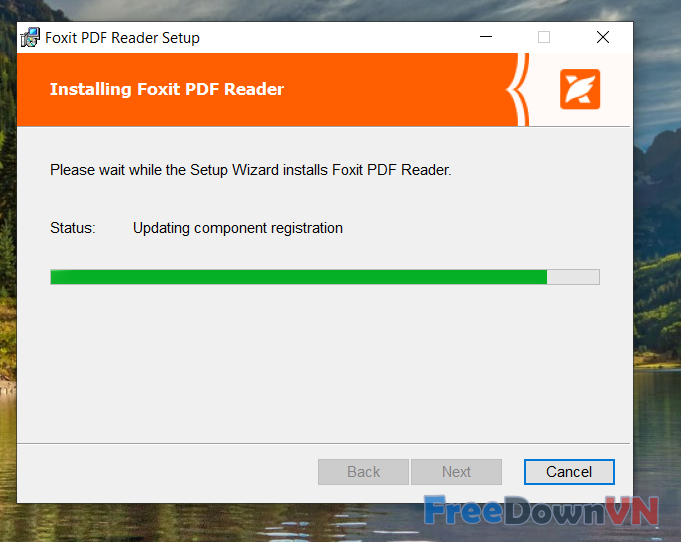681x542 pixels.
Task: Click the FreeDownVN watermark logo
Action: (541, 511)
